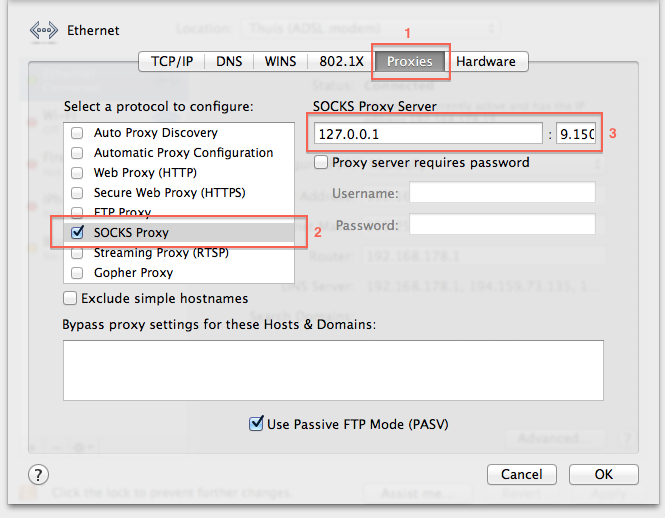This screenshot has height=518, width=665.
Task: Click the Cancel button
Action: click(522, 474)
